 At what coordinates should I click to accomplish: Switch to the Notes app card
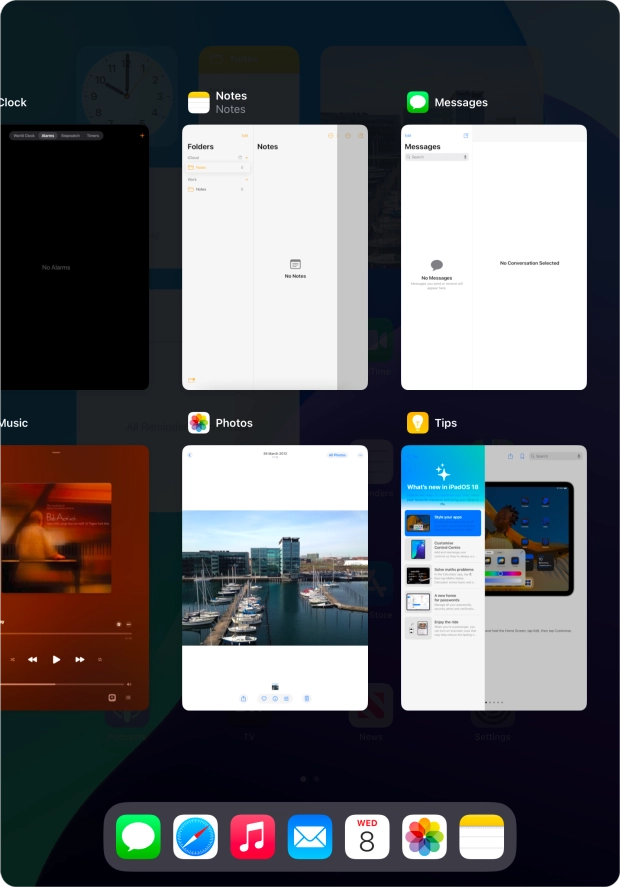coord(274,257)
